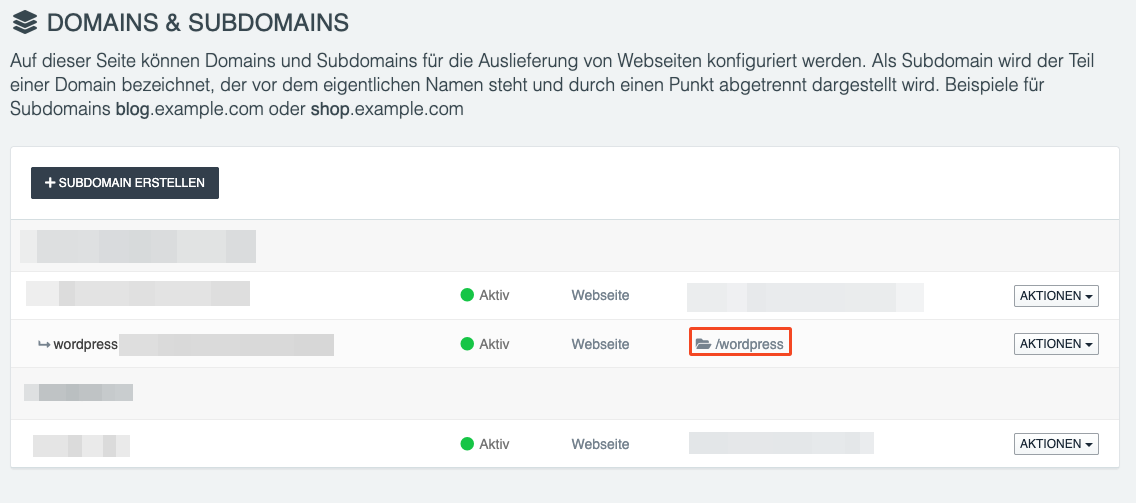Viewport: 1136px width, 503px height.
Task: Open Aktionen dropdown for wordpress subdomain
Action: pyautogui.click(x=1057, y=344)
